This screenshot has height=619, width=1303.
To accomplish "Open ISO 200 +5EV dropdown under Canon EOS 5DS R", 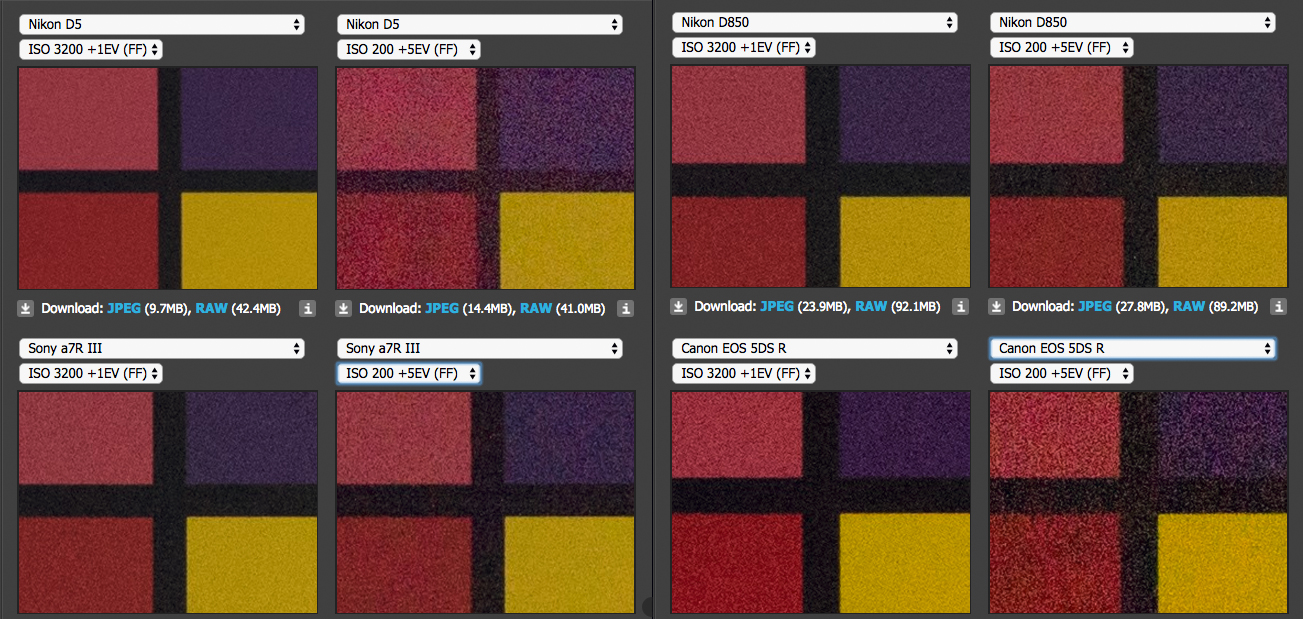I will click(1062, 373).
